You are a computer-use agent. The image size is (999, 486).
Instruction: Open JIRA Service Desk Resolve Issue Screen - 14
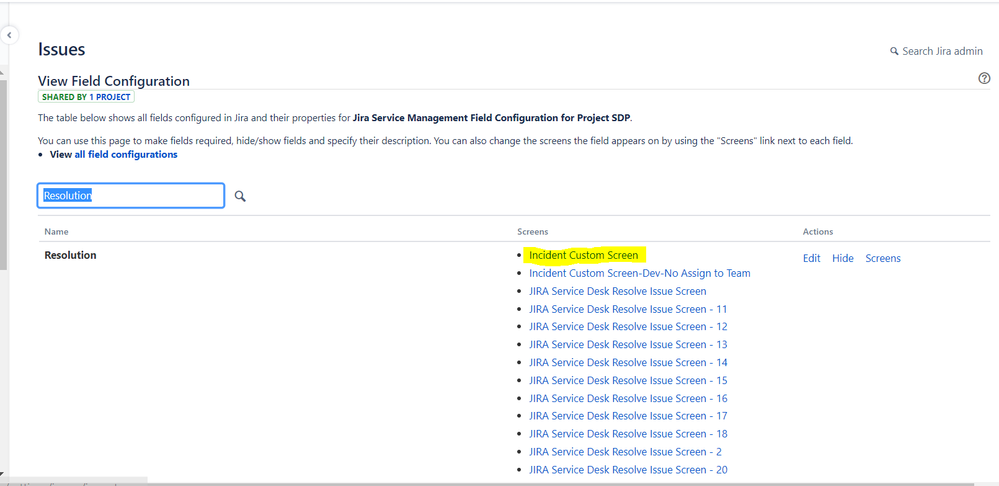click(628, 362)
